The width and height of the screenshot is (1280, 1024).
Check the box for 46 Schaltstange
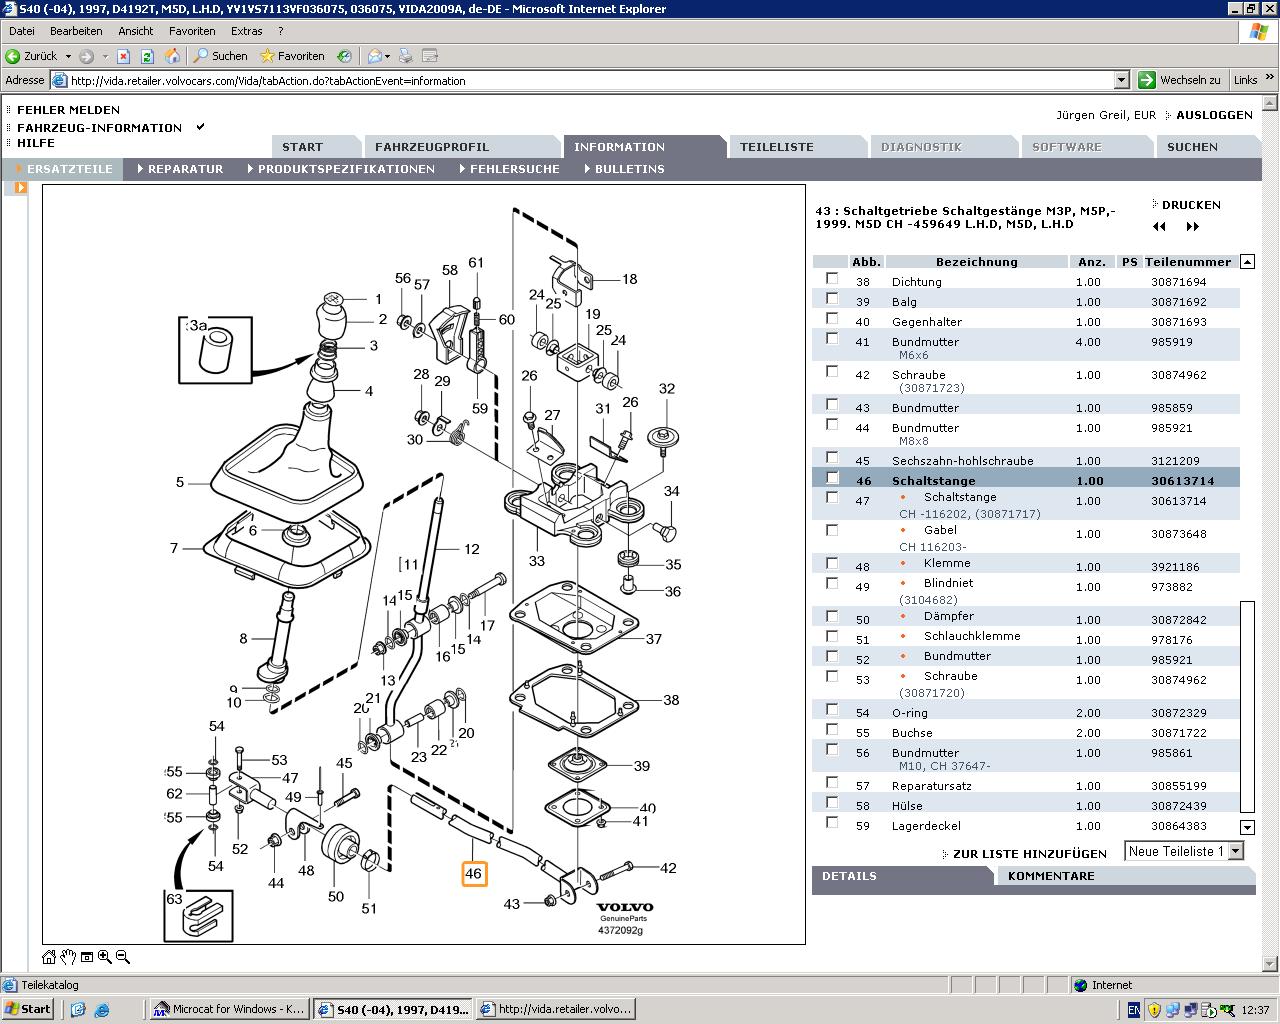832,477
